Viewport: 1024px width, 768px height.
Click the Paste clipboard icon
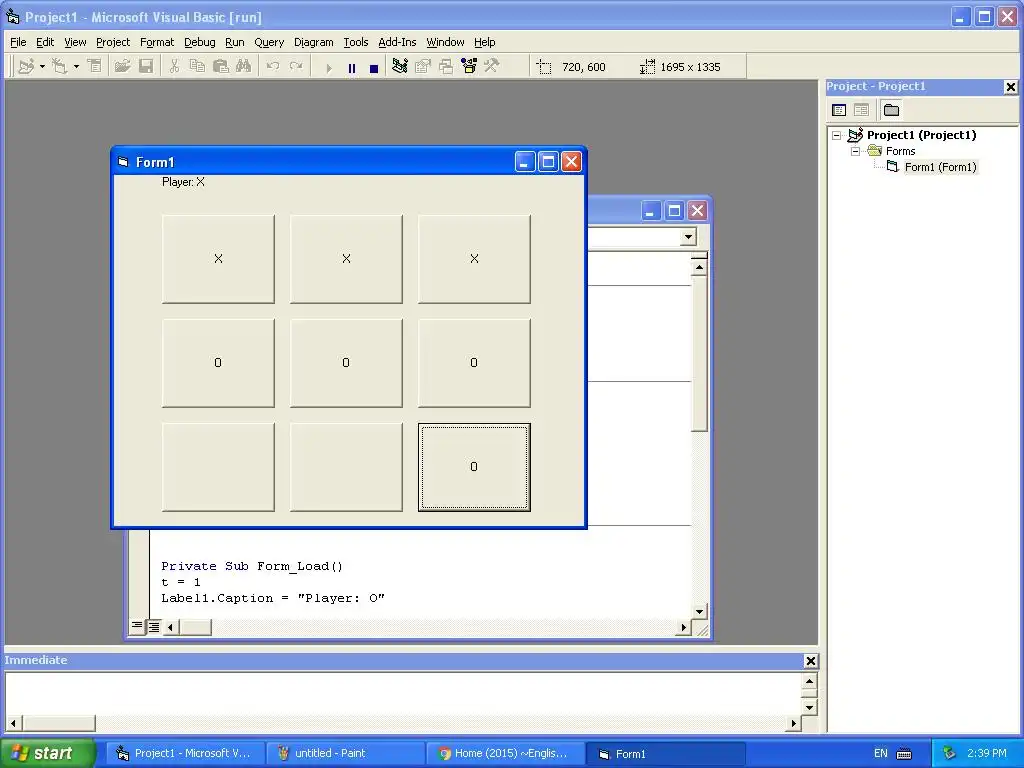coord(221,67)
